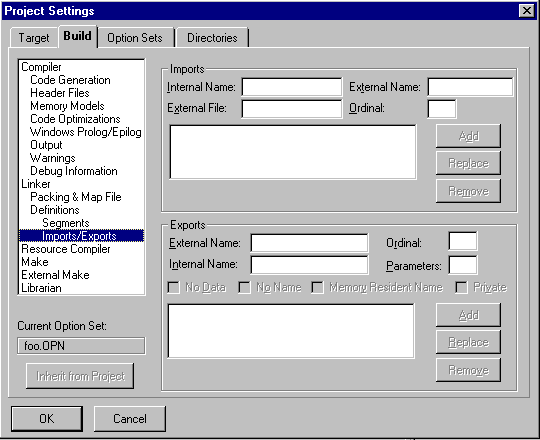Select the Linker tree item
Viewport: 540px width, 440px height.
[x=35, y=184]
